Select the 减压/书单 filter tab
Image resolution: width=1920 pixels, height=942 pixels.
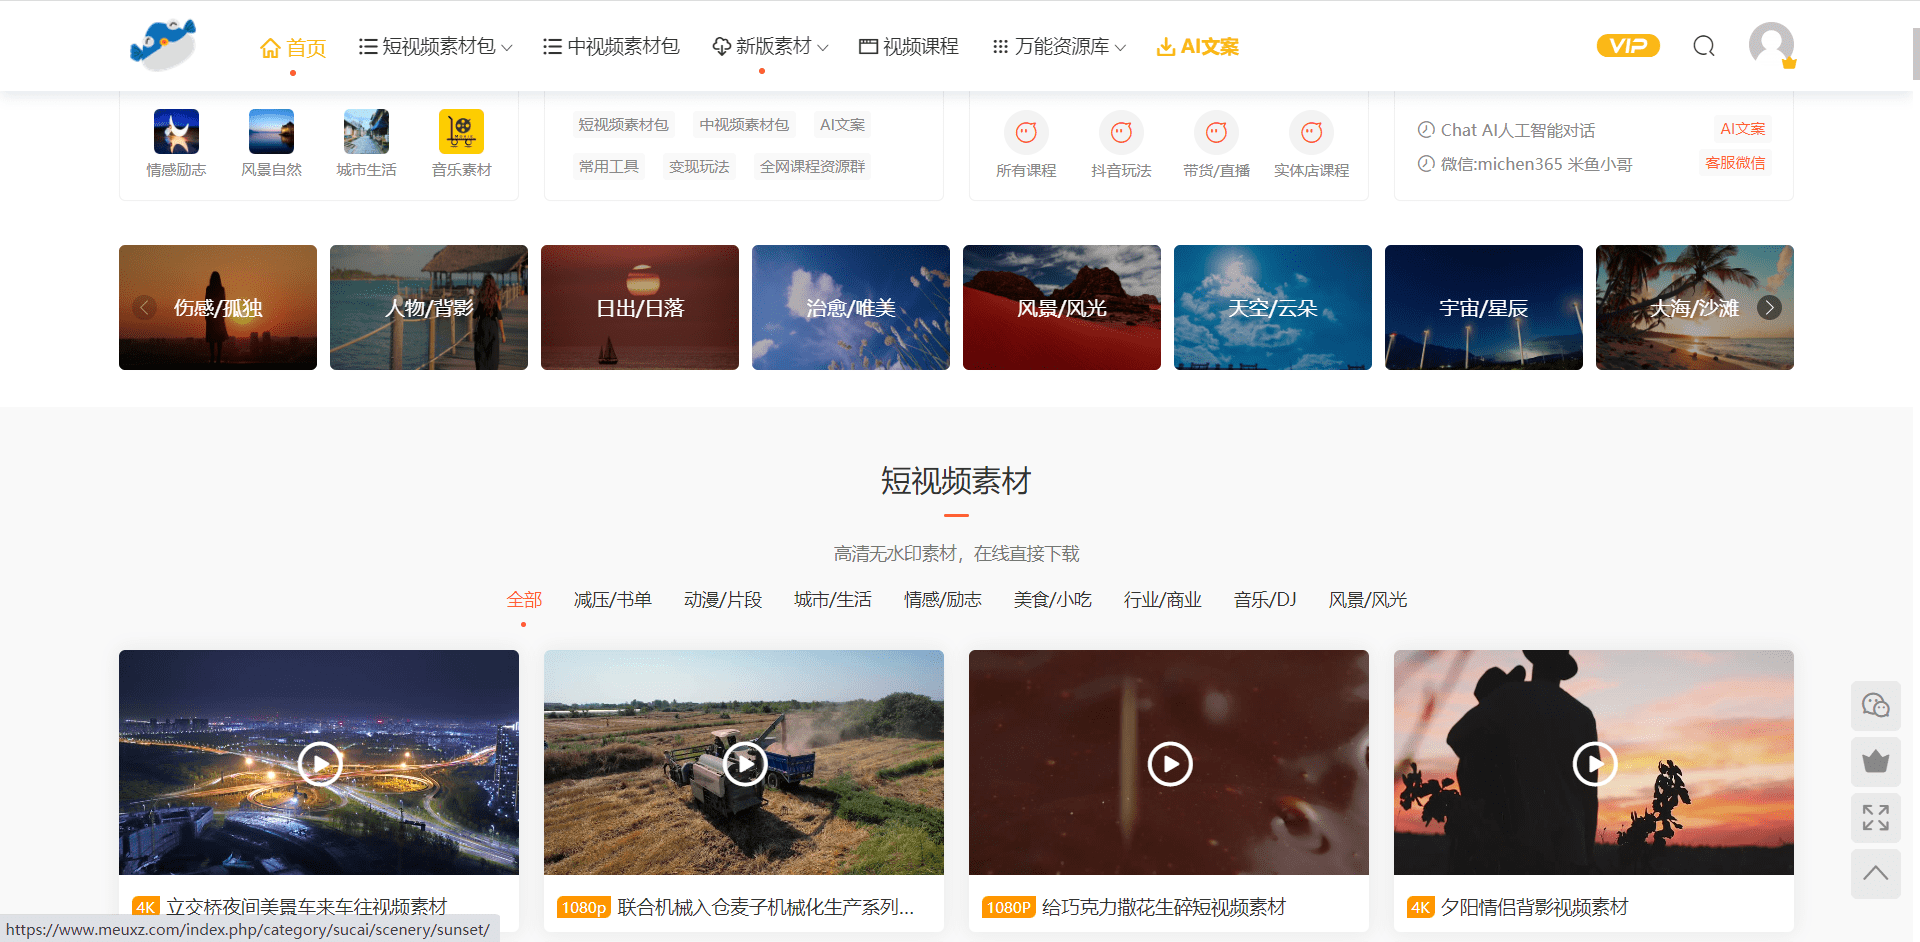(613, 600)
